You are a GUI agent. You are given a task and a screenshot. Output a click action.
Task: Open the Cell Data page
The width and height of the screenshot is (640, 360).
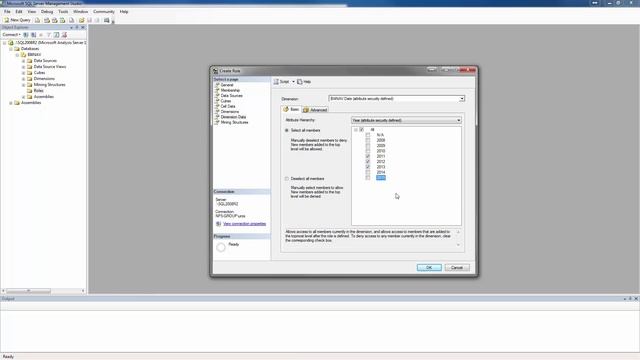(x=228, y=106)
